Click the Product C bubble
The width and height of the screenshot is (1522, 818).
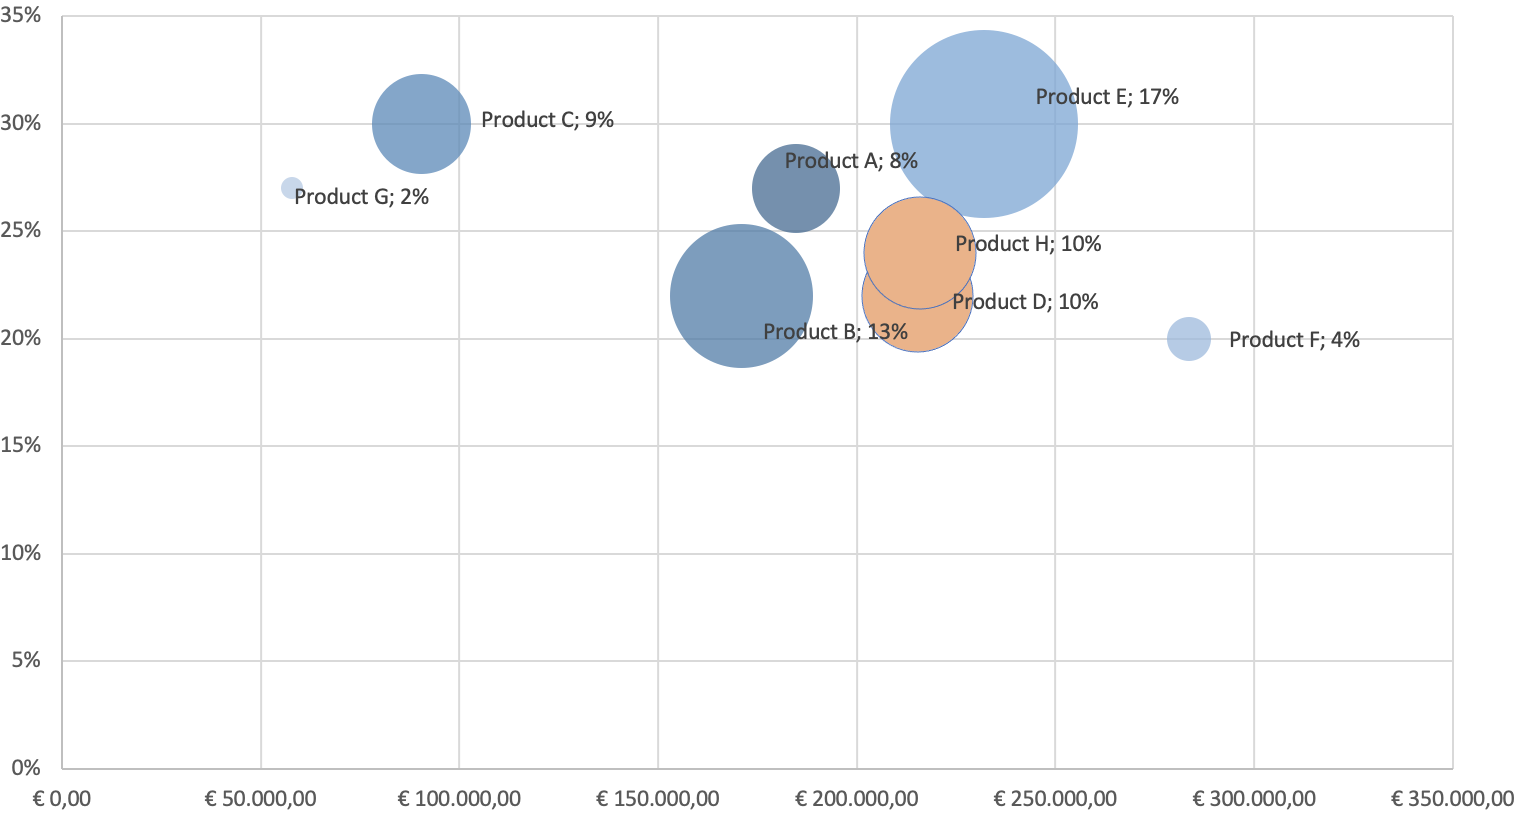tap(421, 124)
